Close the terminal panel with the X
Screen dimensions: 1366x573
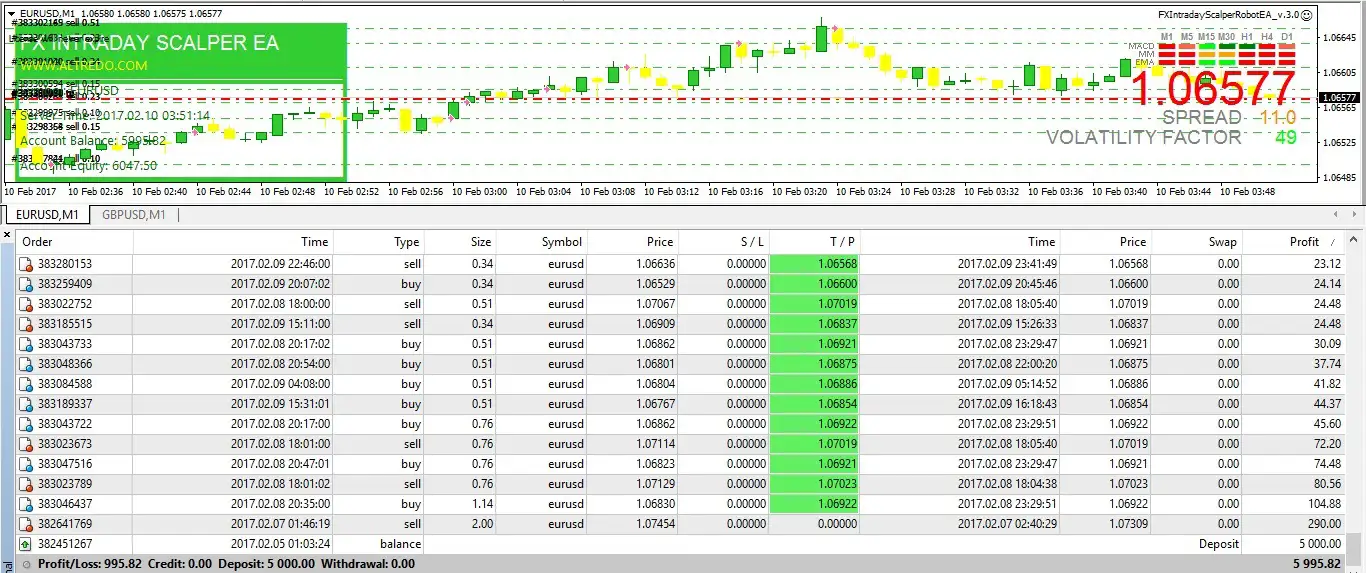(7, 237)
